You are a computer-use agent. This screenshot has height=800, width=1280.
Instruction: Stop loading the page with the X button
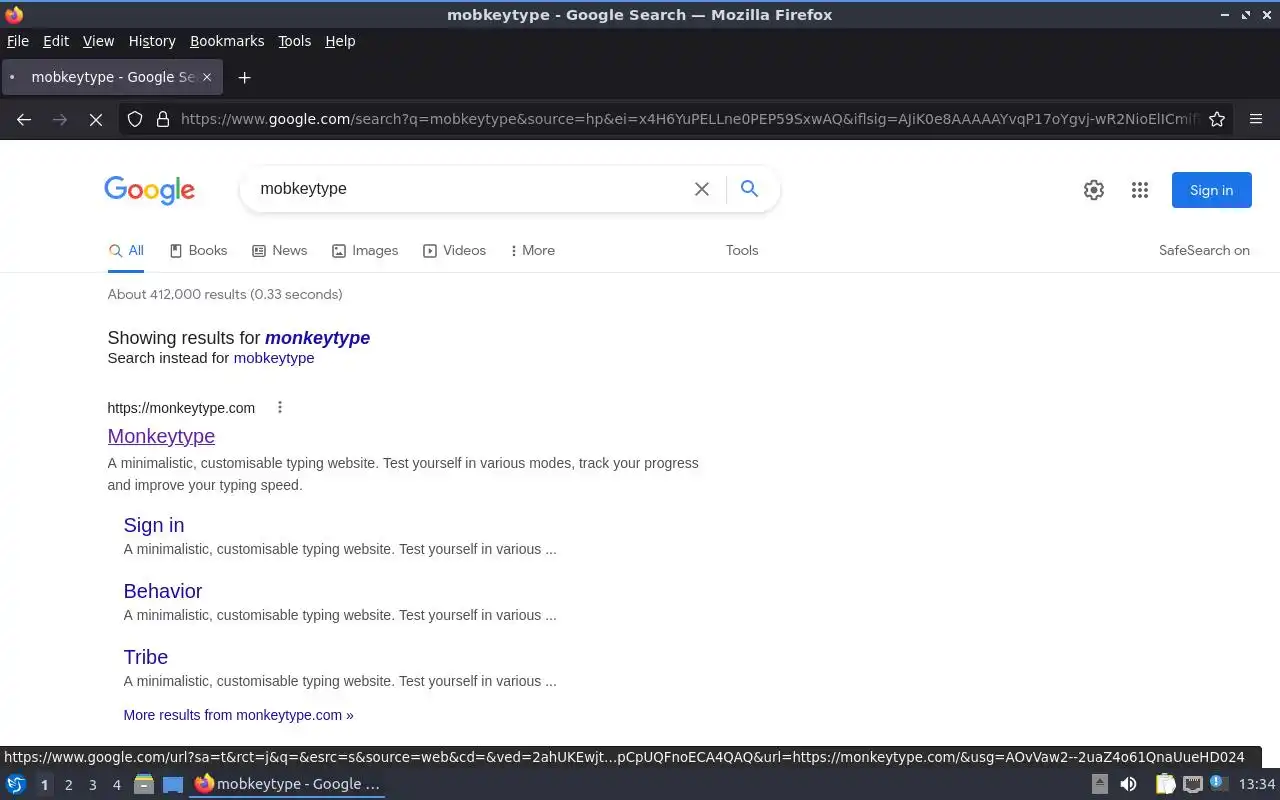(x=96, y=119)
